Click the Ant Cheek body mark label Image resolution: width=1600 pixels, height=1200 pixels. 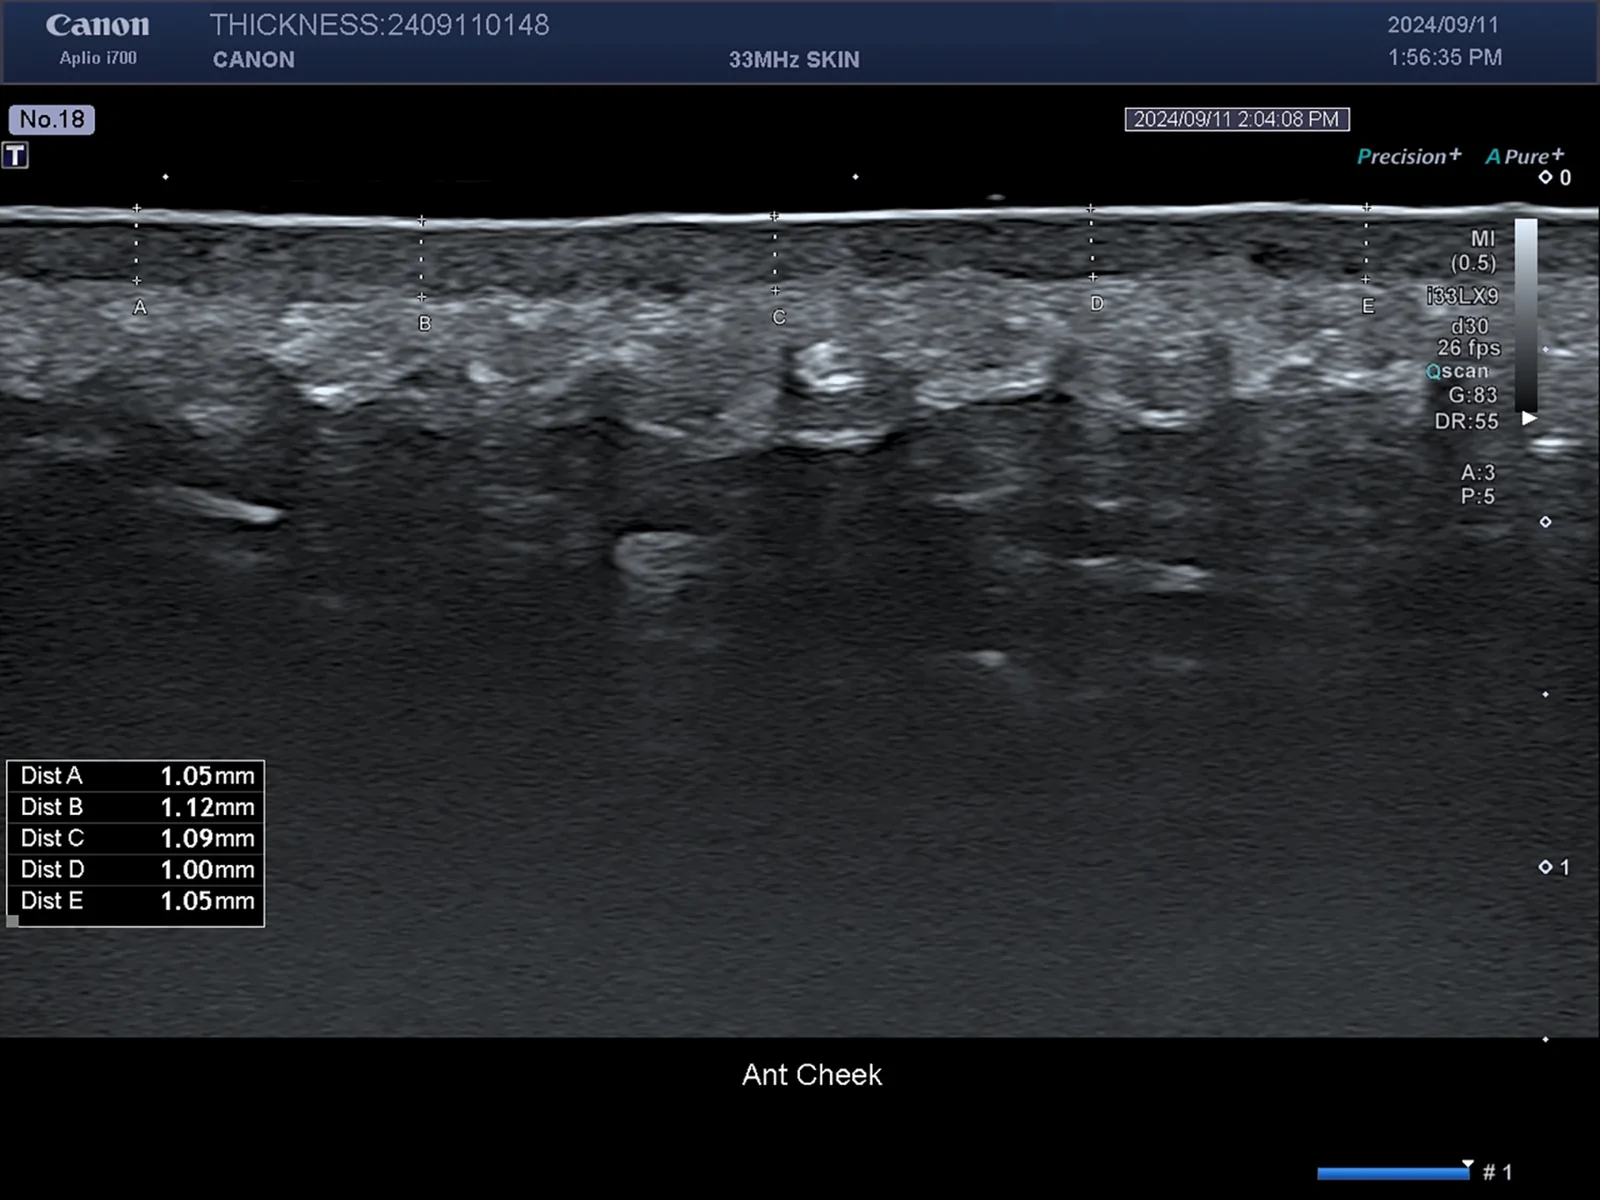(812, 1075)
